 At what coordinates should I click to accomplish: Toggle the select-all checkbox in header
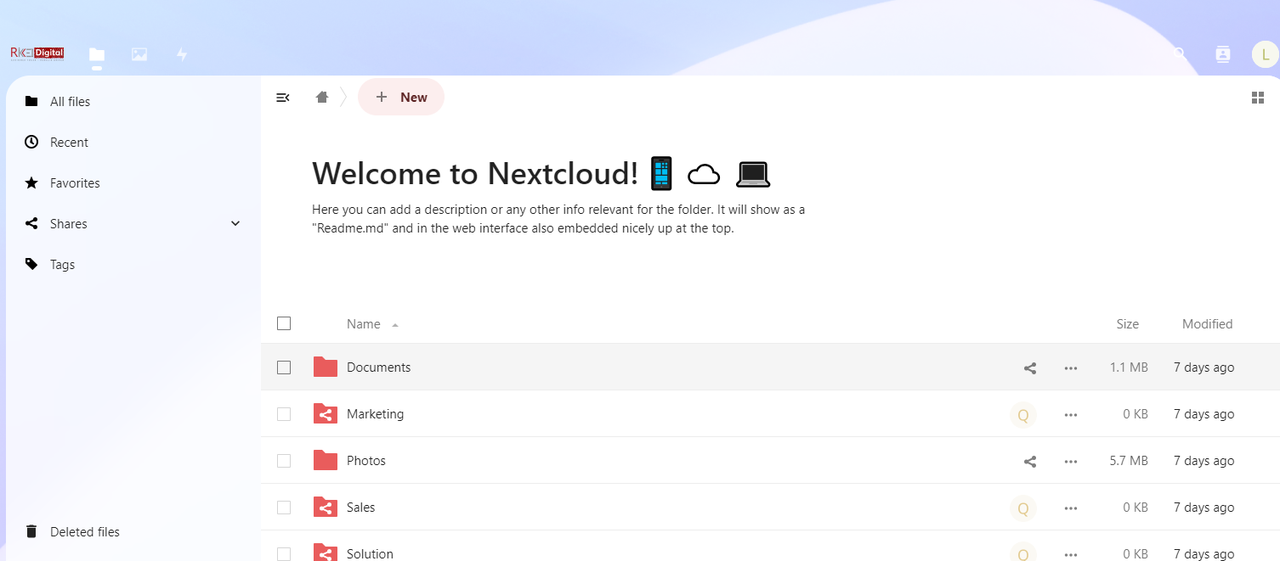[x=284, y=323]
